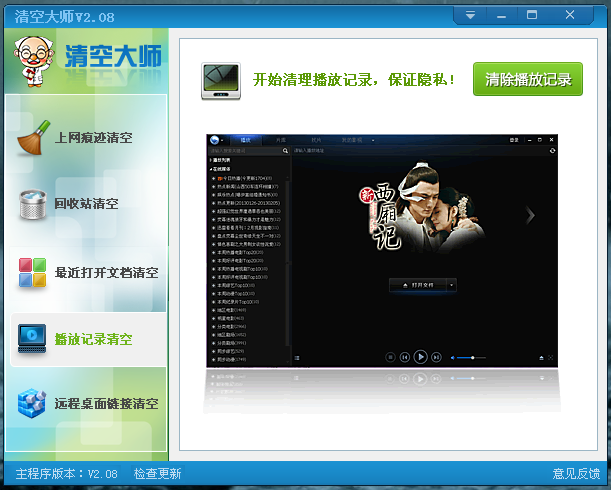This screenshot has width=611, height=490.
Task: Click the doctor mascot logo
Action: point(33,61)
